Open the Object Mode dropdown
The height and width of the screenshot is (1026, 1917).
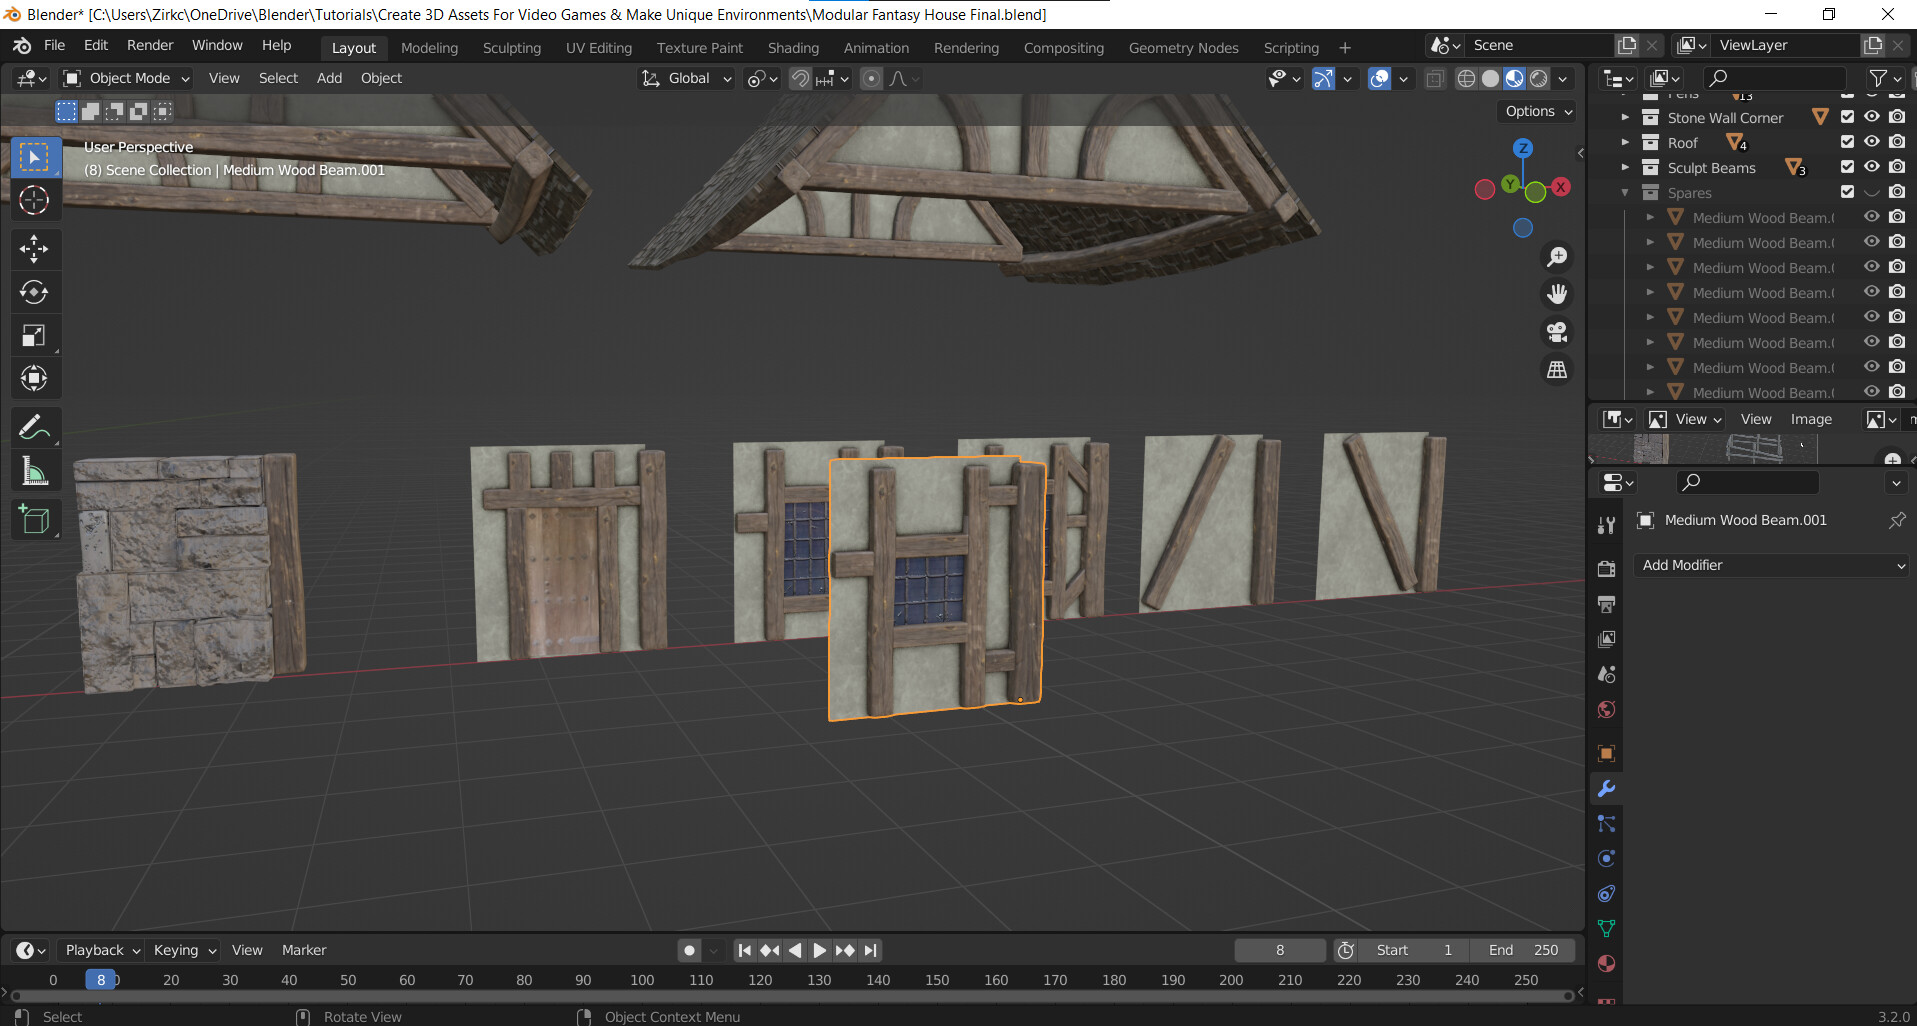[126, 78]
